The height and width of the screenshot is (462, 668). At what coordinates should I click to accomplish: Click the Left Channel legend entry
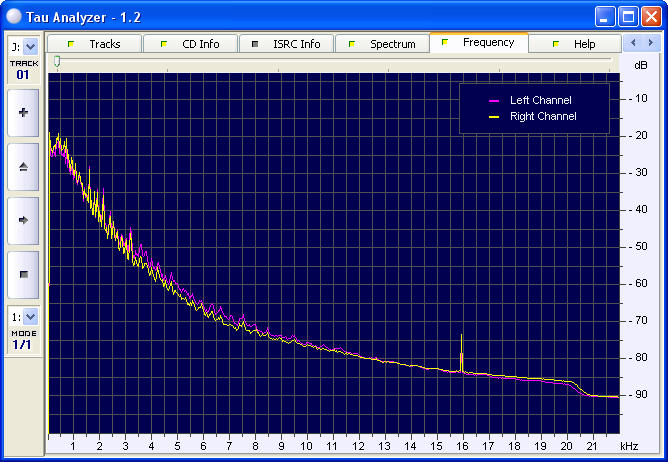click(x=530, y=100)
